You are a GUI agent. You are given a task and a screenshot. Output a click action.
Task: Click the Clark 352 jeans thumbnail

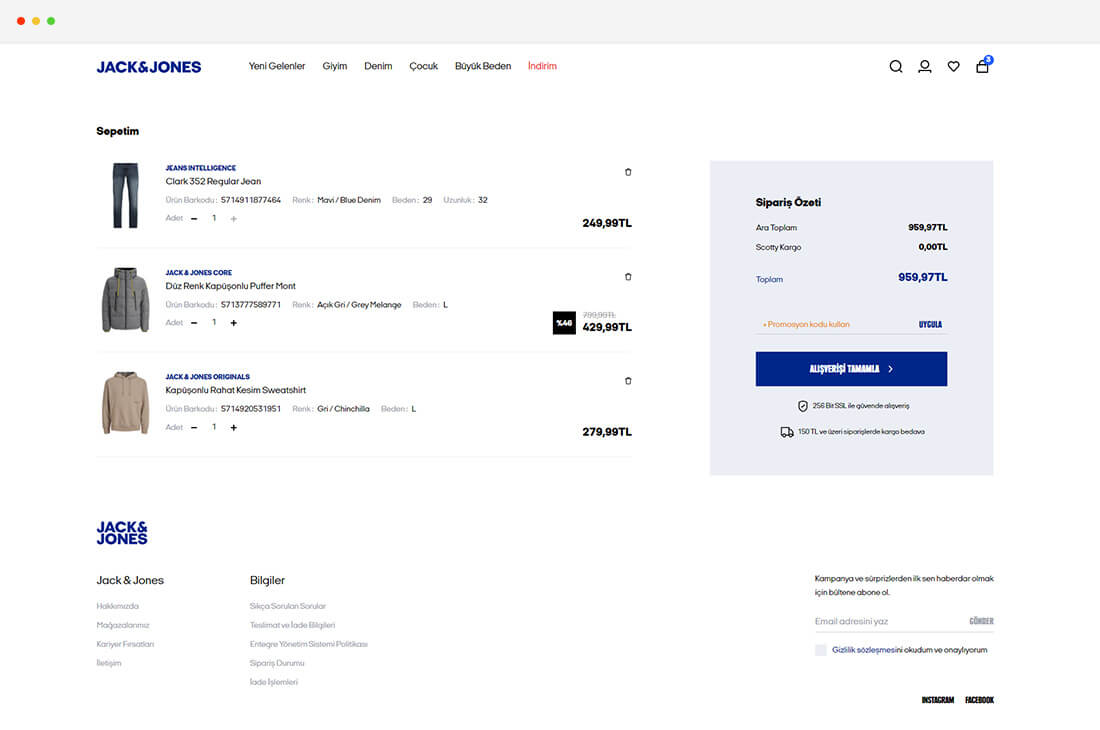[x=126, y=196]
